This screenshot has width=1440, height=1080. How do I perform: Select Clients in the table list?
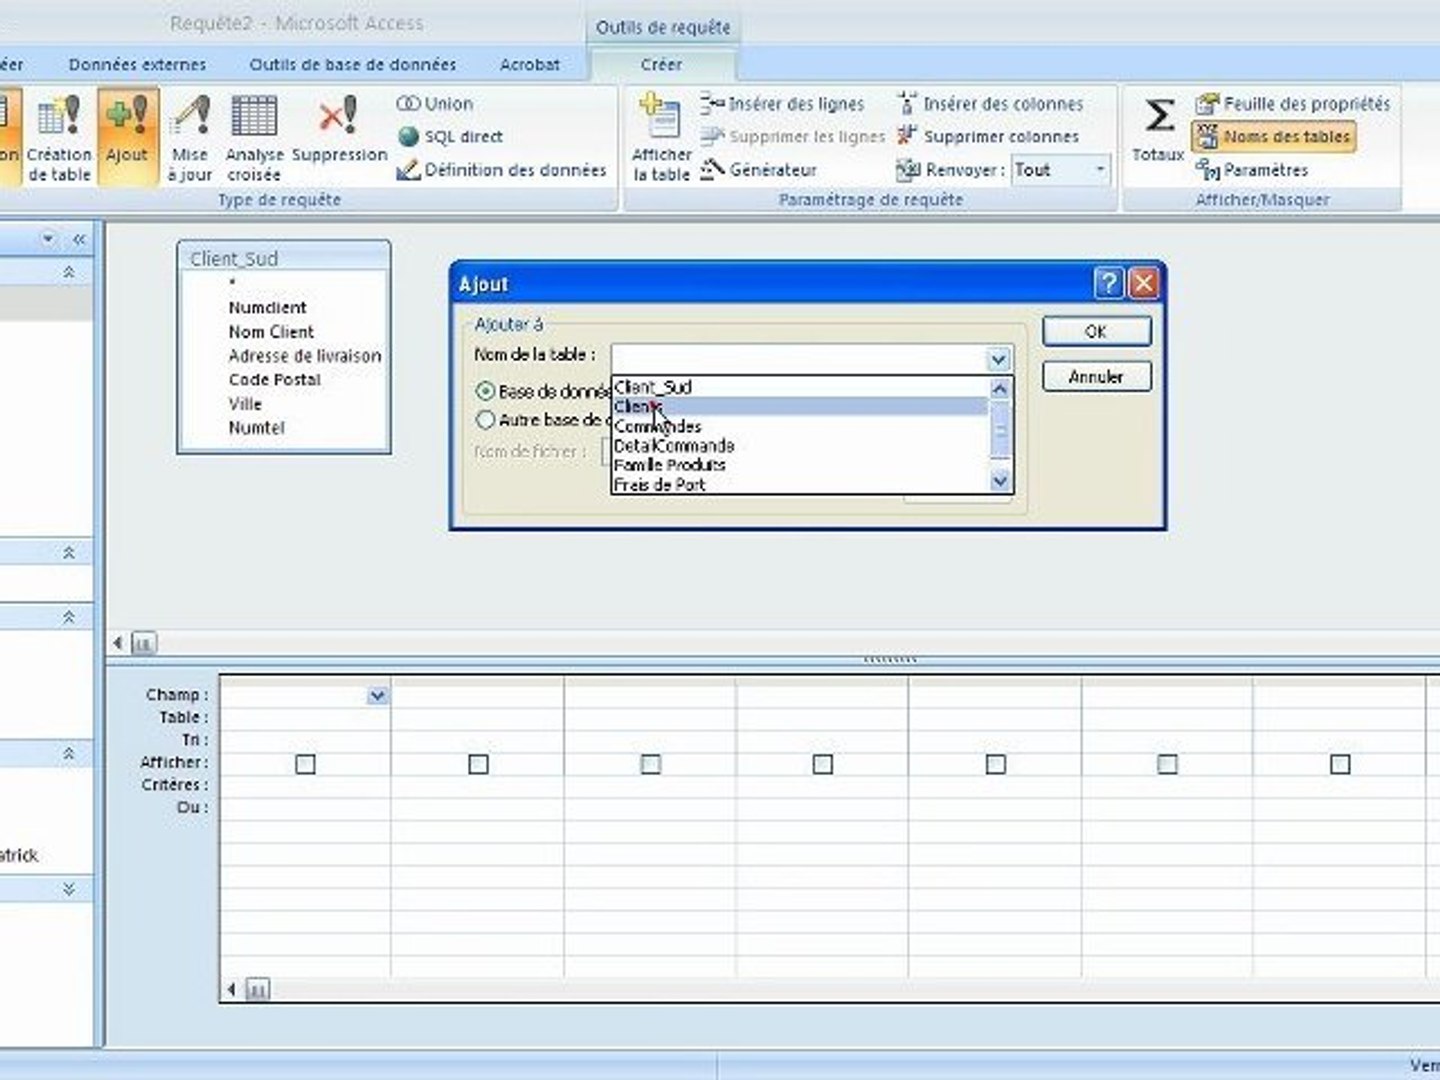coord(799,406)
